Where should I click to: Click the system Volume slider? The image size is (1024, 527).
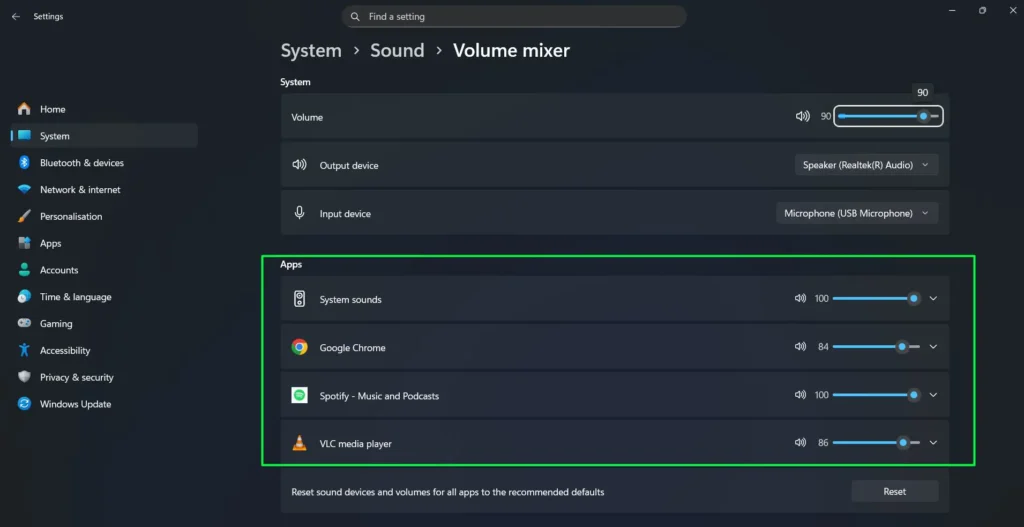888,116
